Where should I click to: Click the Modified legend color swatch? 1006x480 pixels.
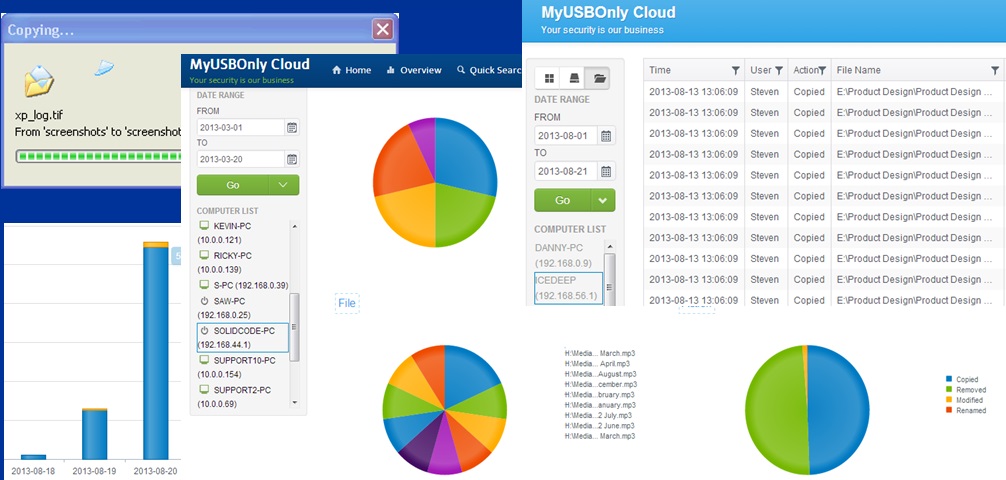(950, 400)
